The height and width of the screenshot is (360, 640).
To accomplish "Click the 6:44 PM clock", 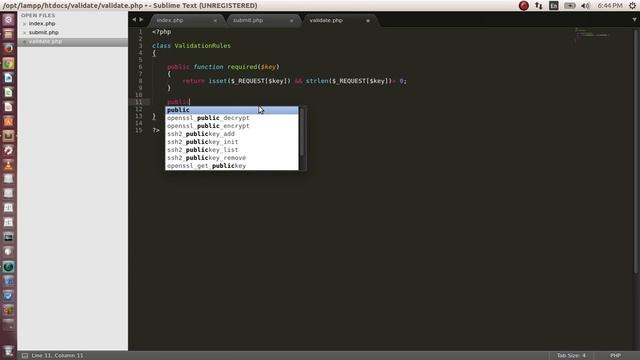I will (x=610, y=6).
